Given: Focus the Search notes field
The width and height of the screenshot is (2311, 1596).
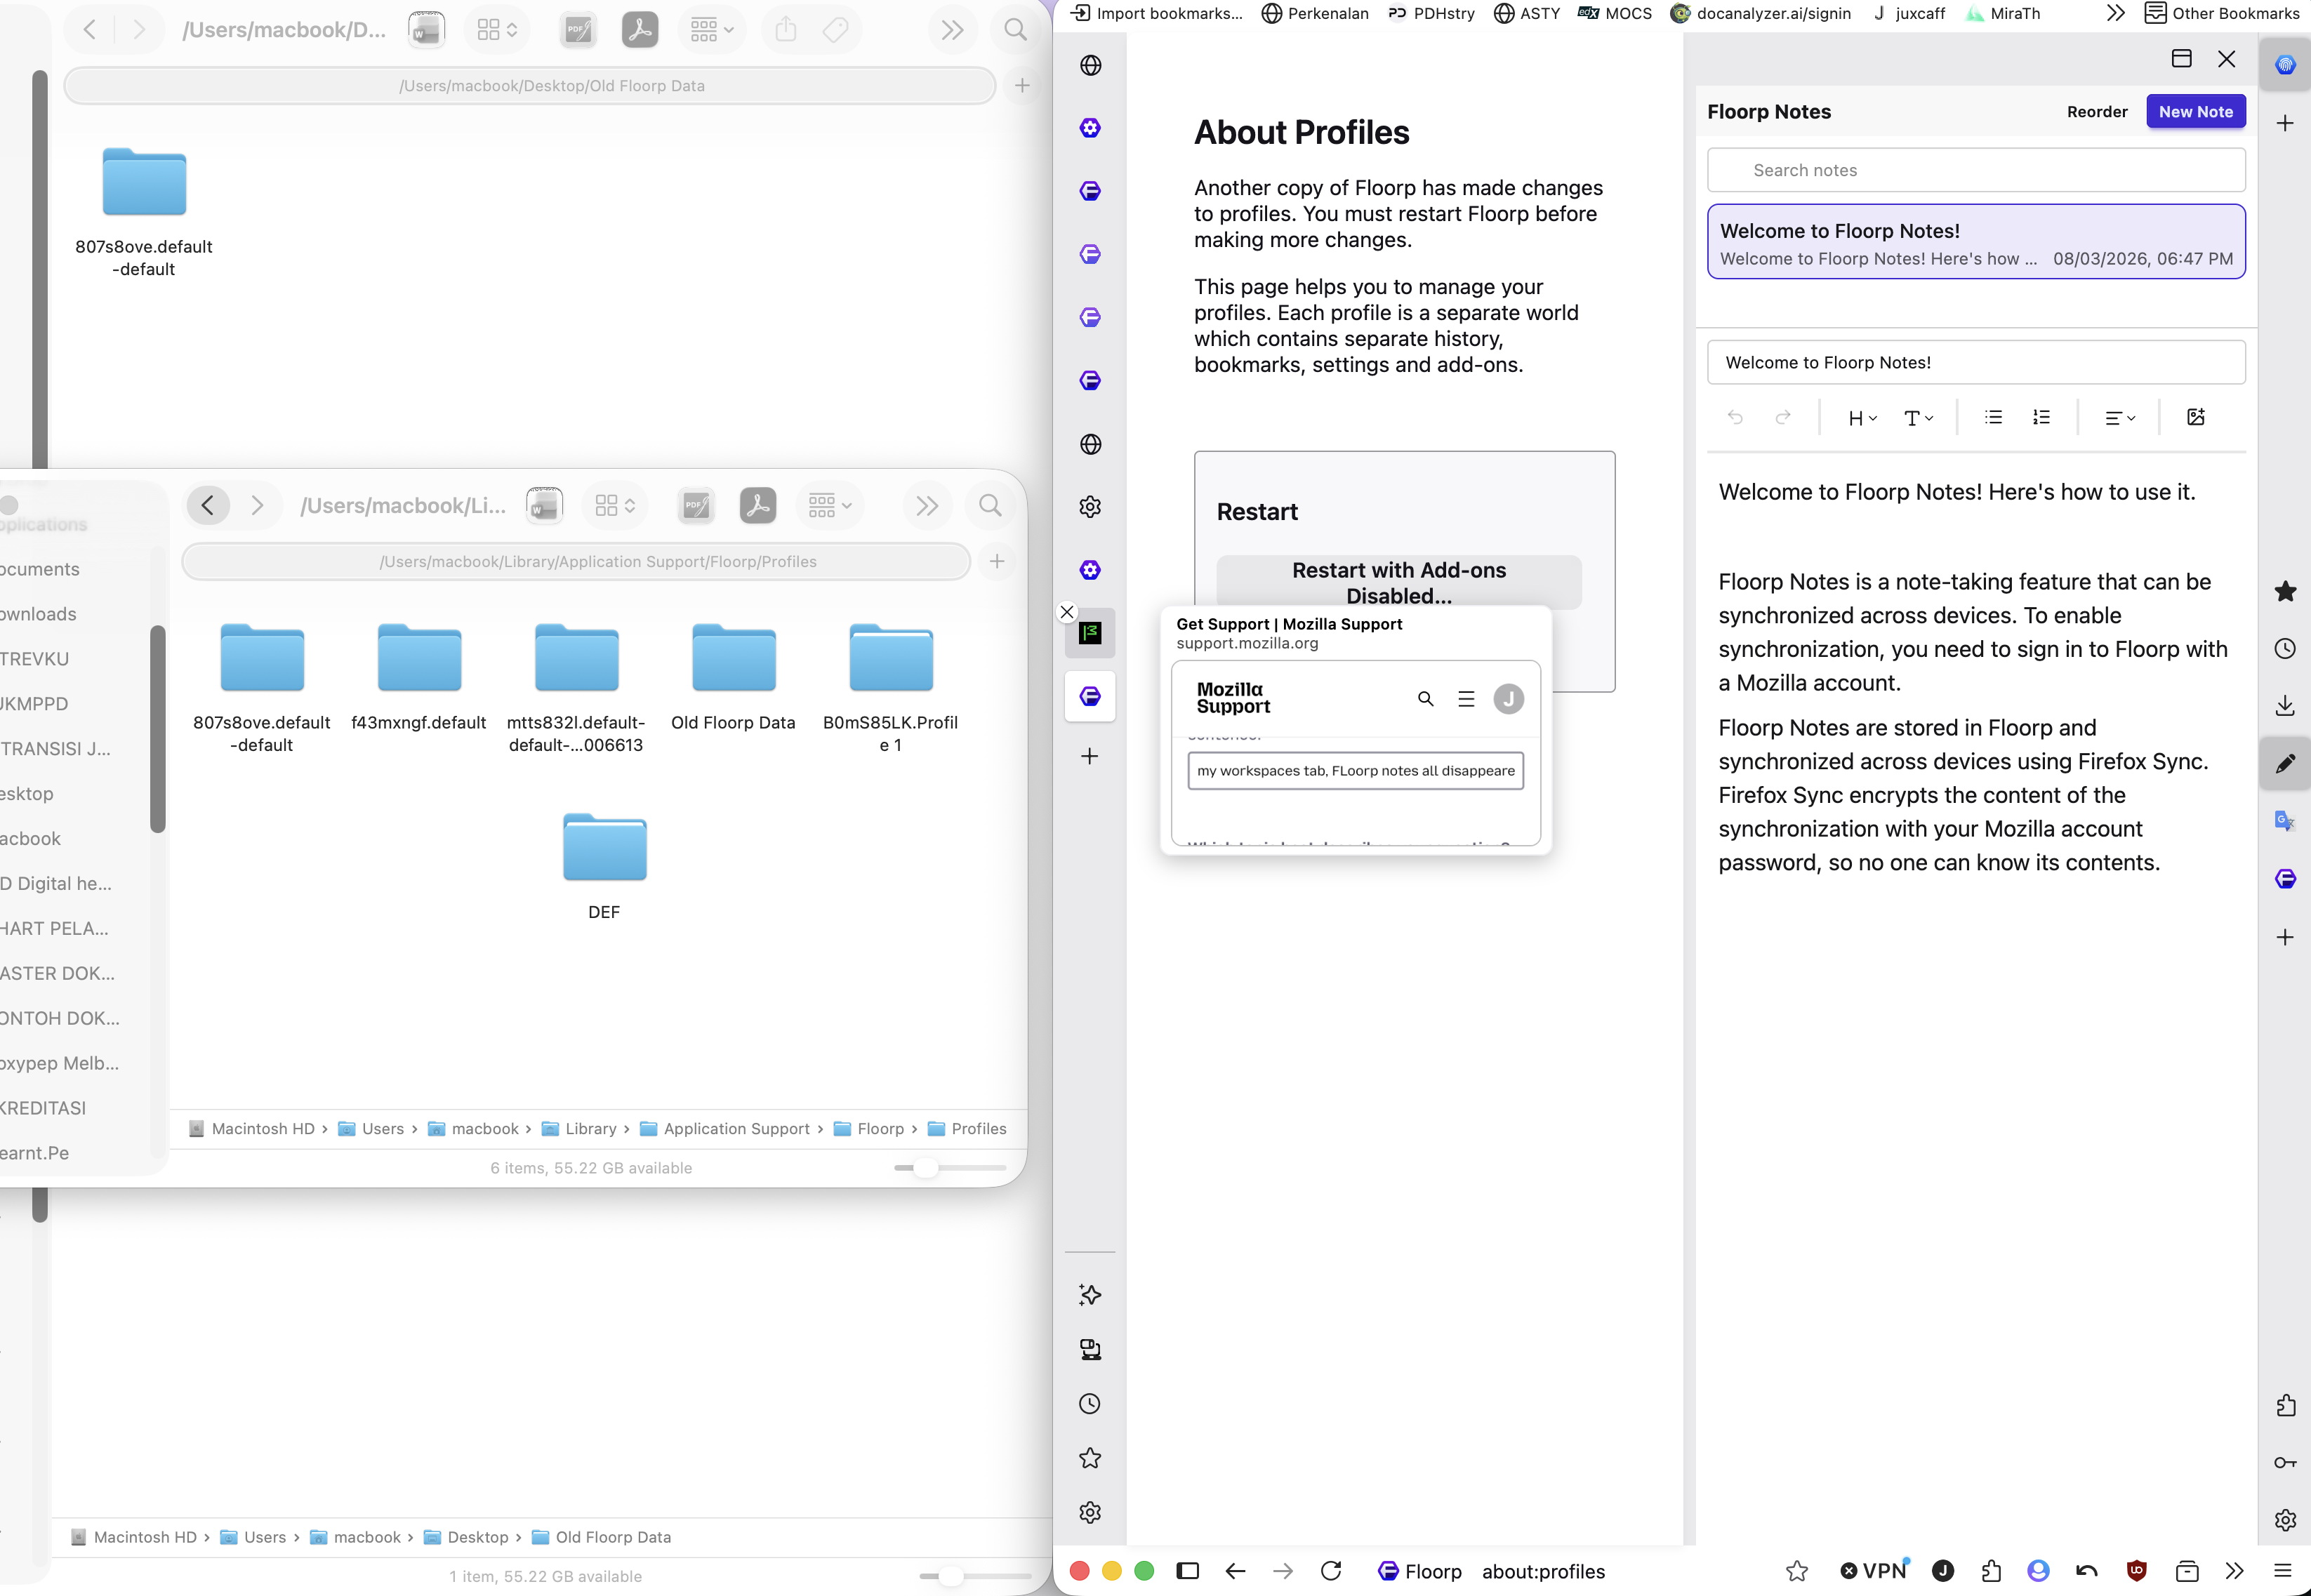Looking at the screenshot, I should tap(1976, 170).
